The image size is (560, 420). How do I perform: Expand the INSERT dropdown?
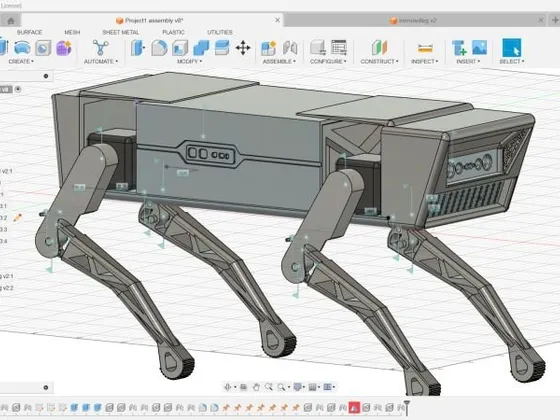click(468, 61)
